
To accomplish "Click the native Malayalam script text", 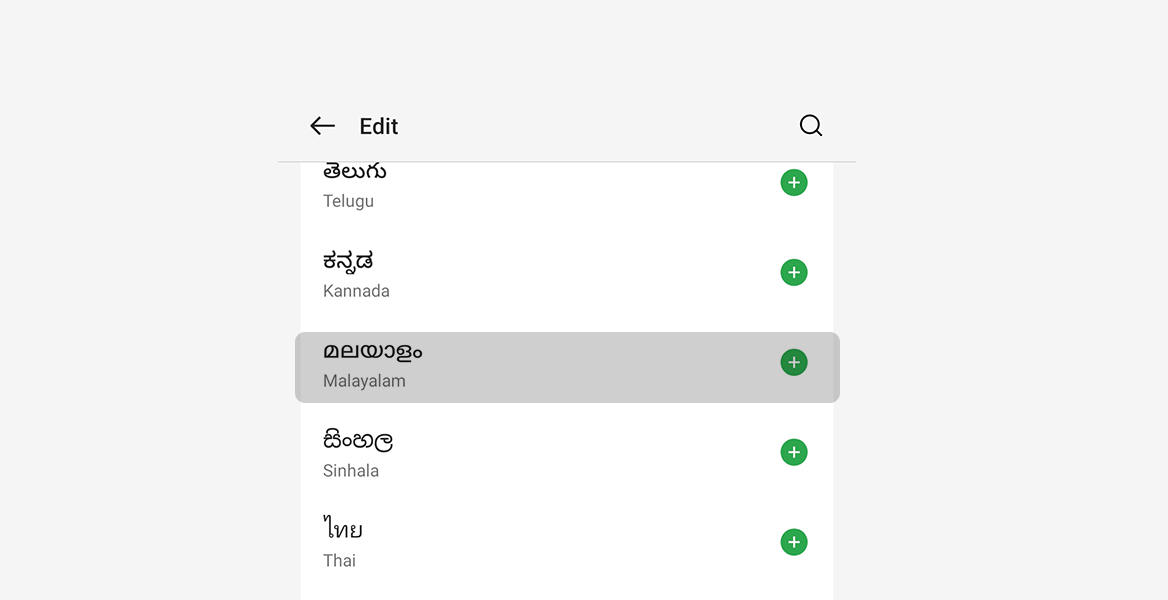I will coord(372,351).
